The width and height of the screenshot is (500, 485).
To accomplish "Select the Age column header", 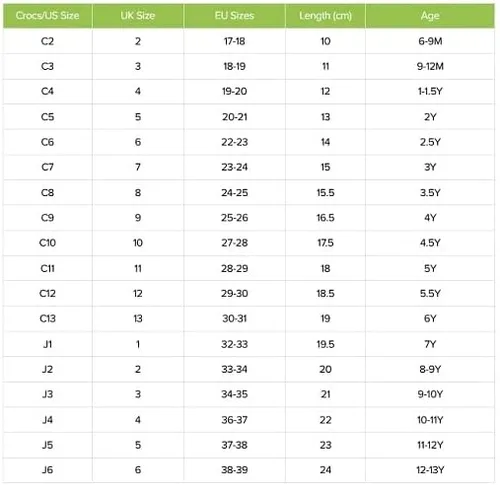I will [x=430, y=16].
